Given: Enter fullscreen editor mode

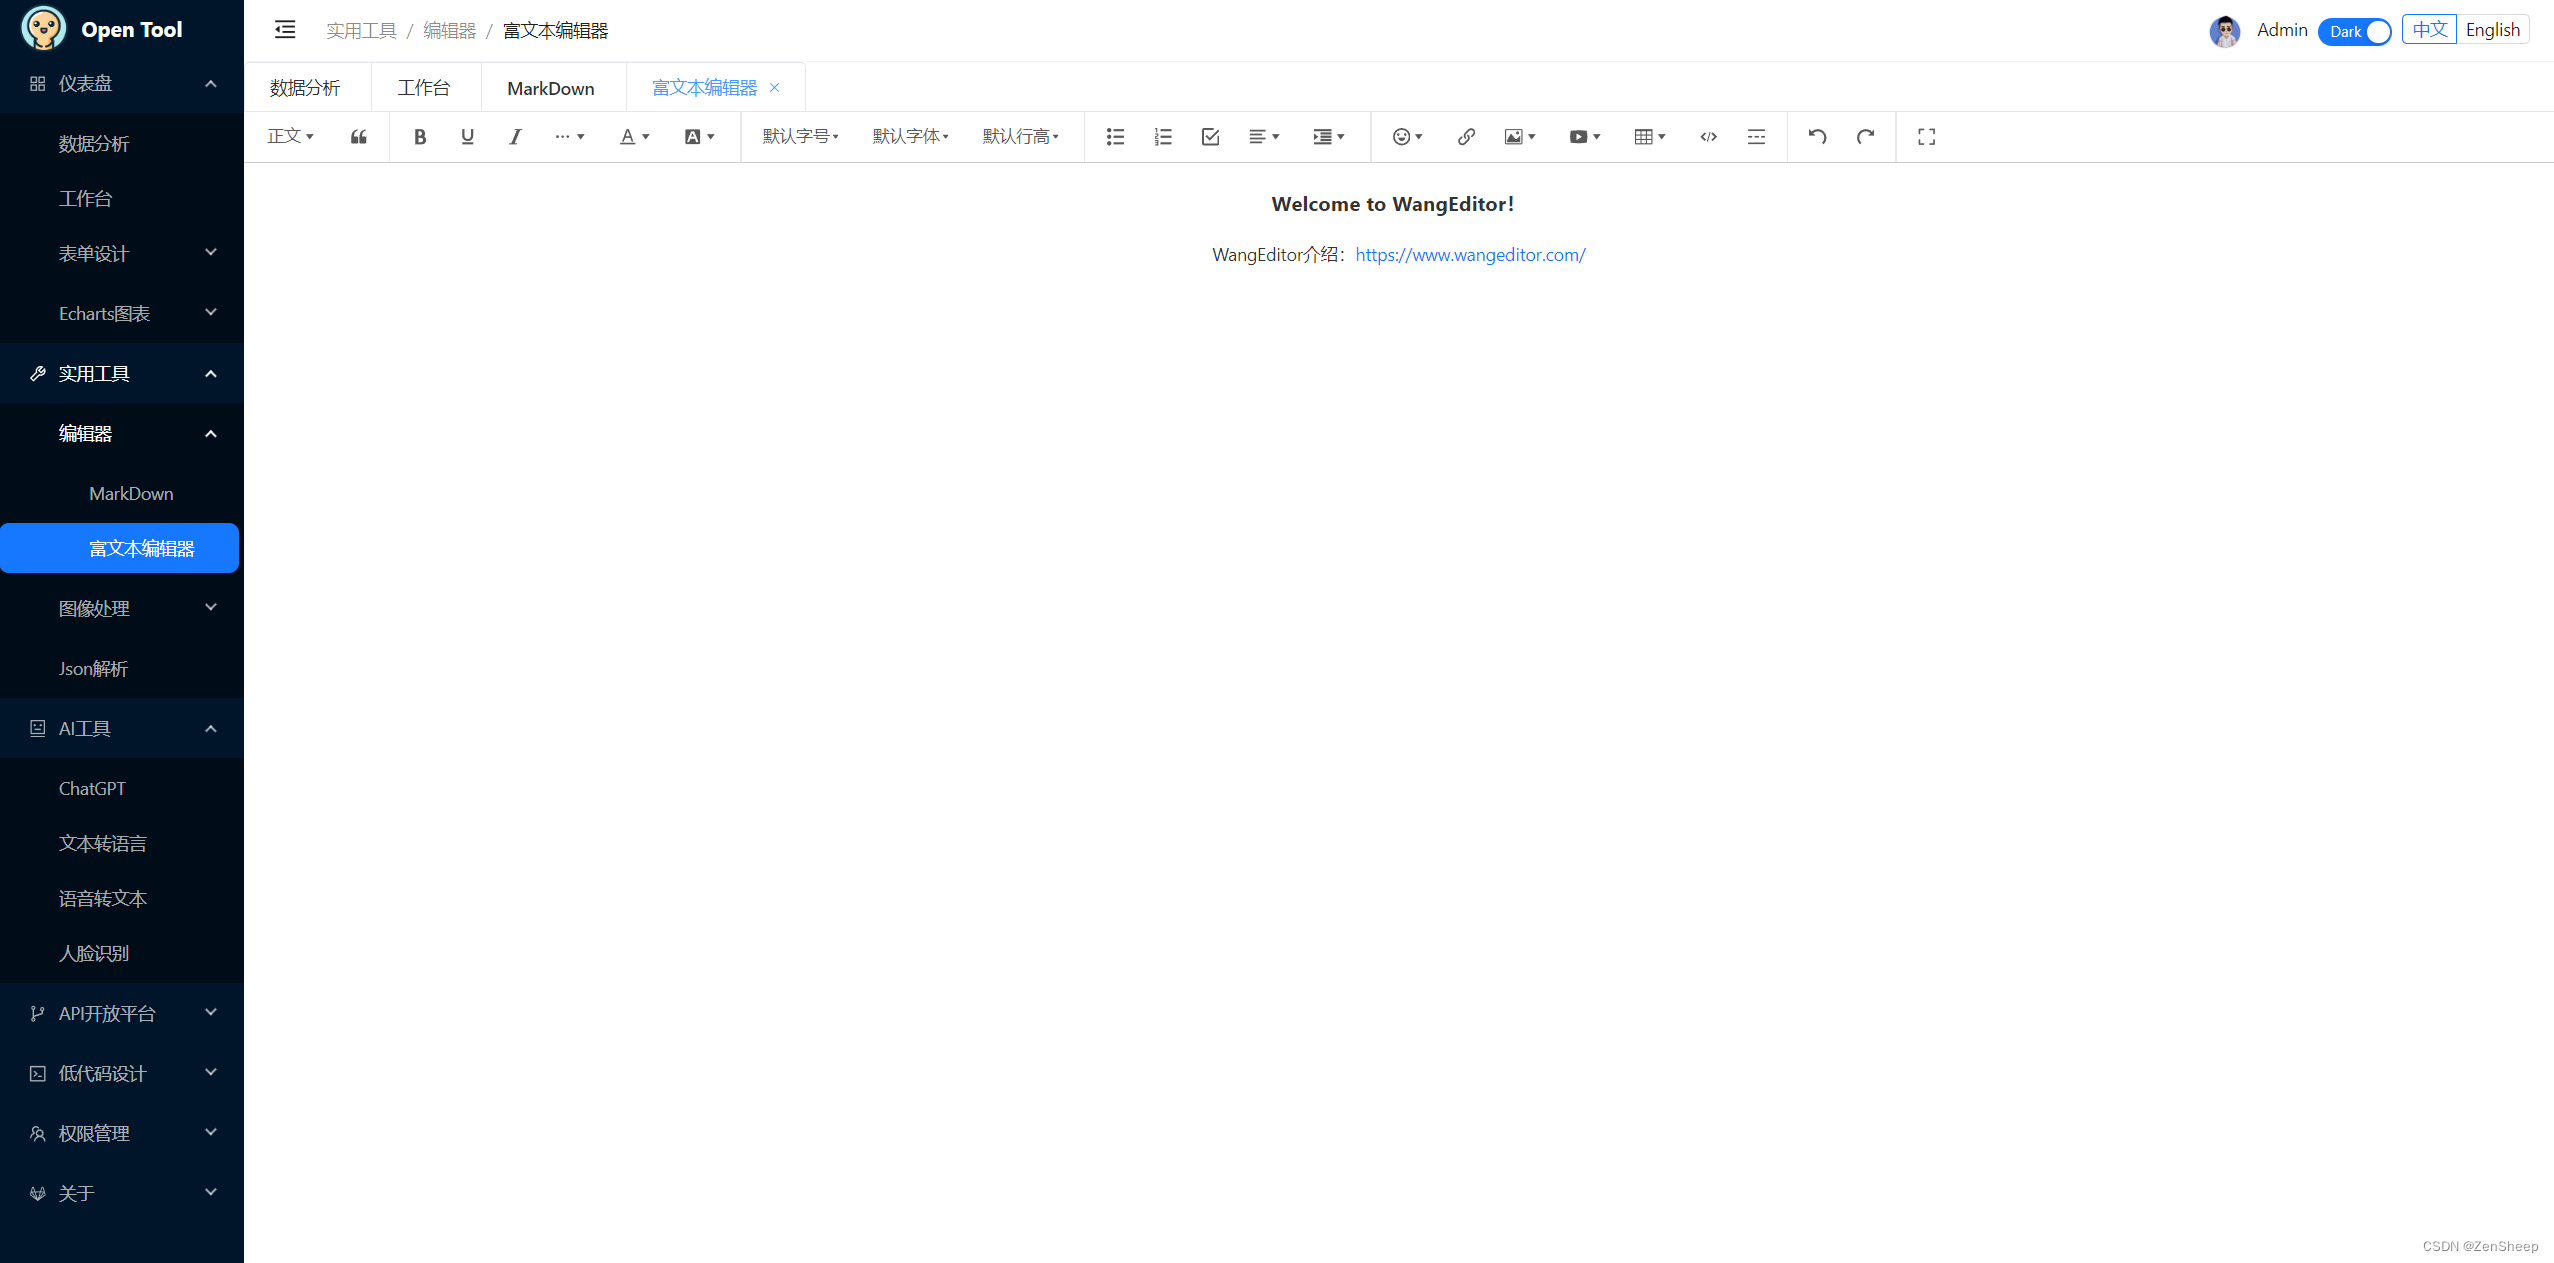Looking at the screenshot, I should tap(1926, 137).
